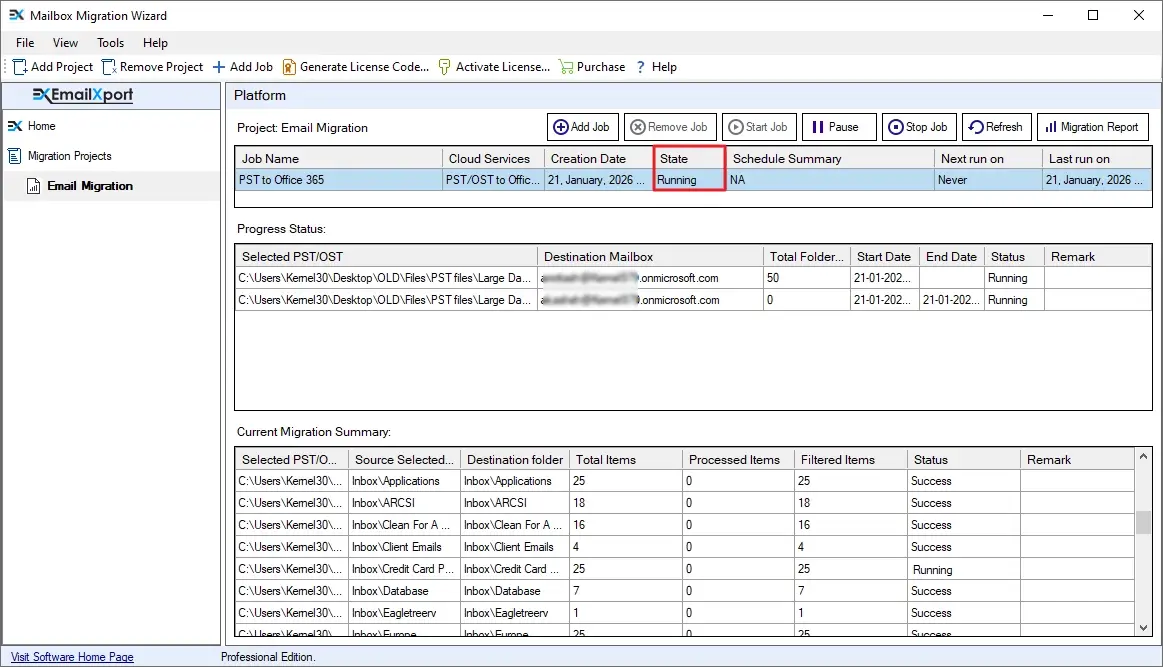
Task: Open the Migration Report
Action: 1092,127
